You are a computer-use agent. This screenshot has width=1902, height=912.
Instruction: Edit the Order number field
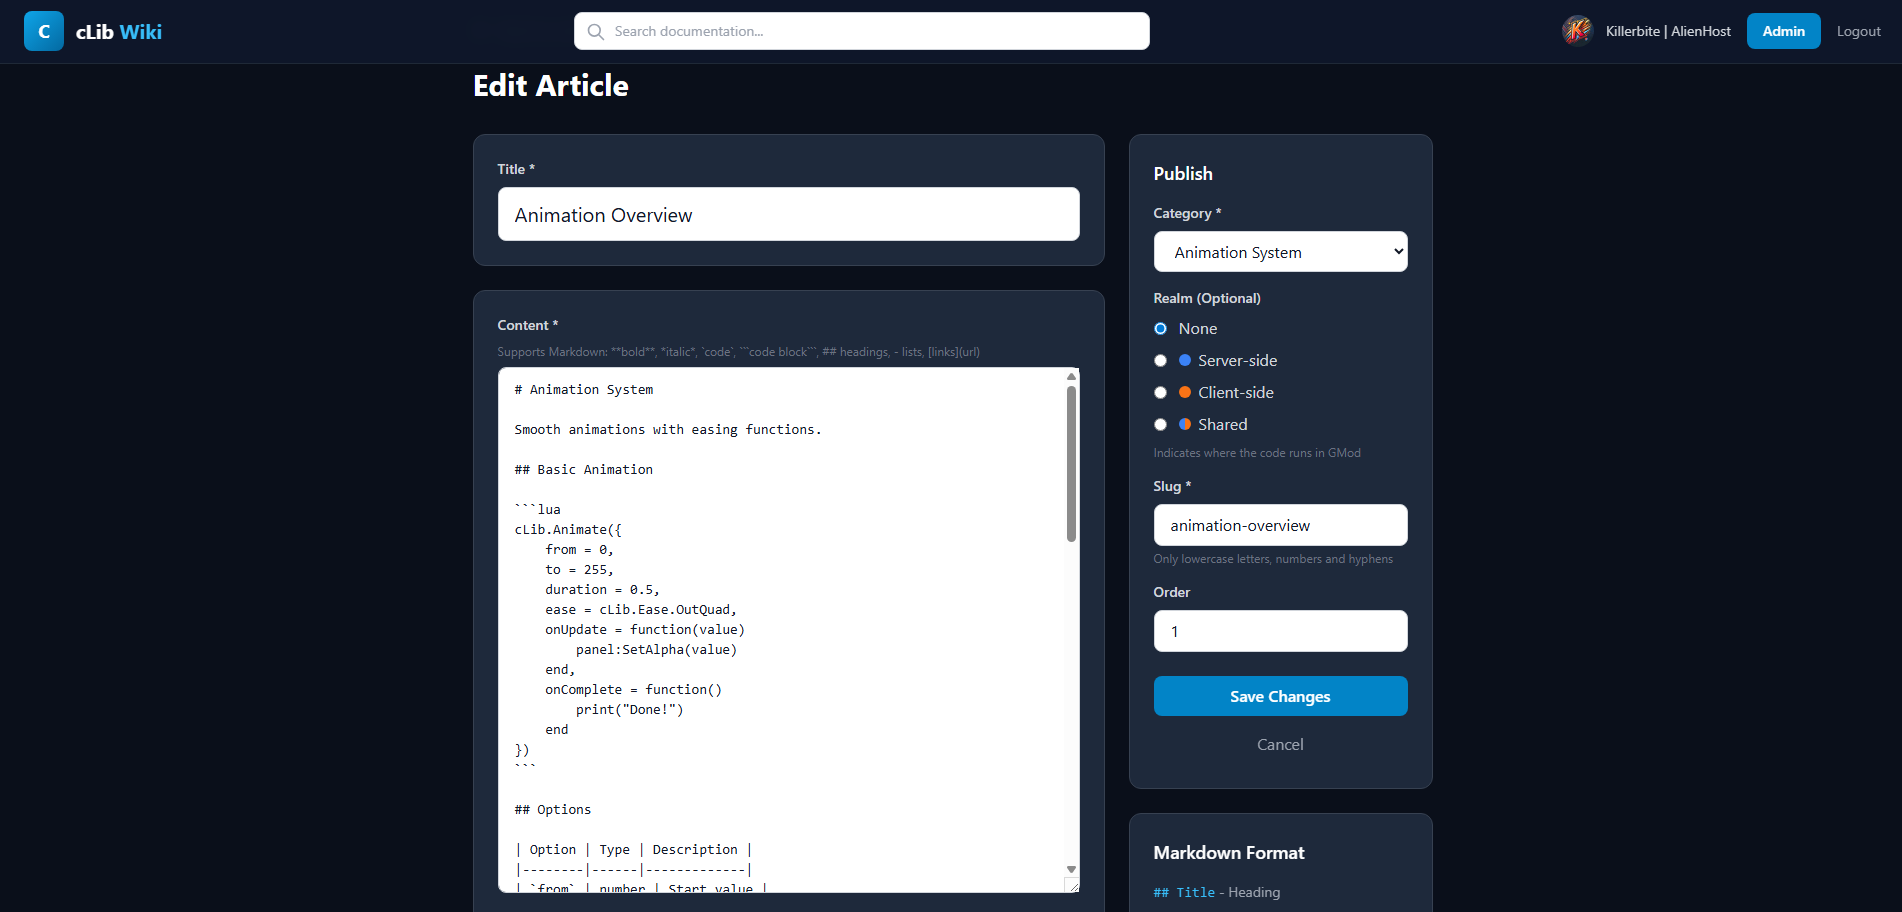coord(1280,631)
